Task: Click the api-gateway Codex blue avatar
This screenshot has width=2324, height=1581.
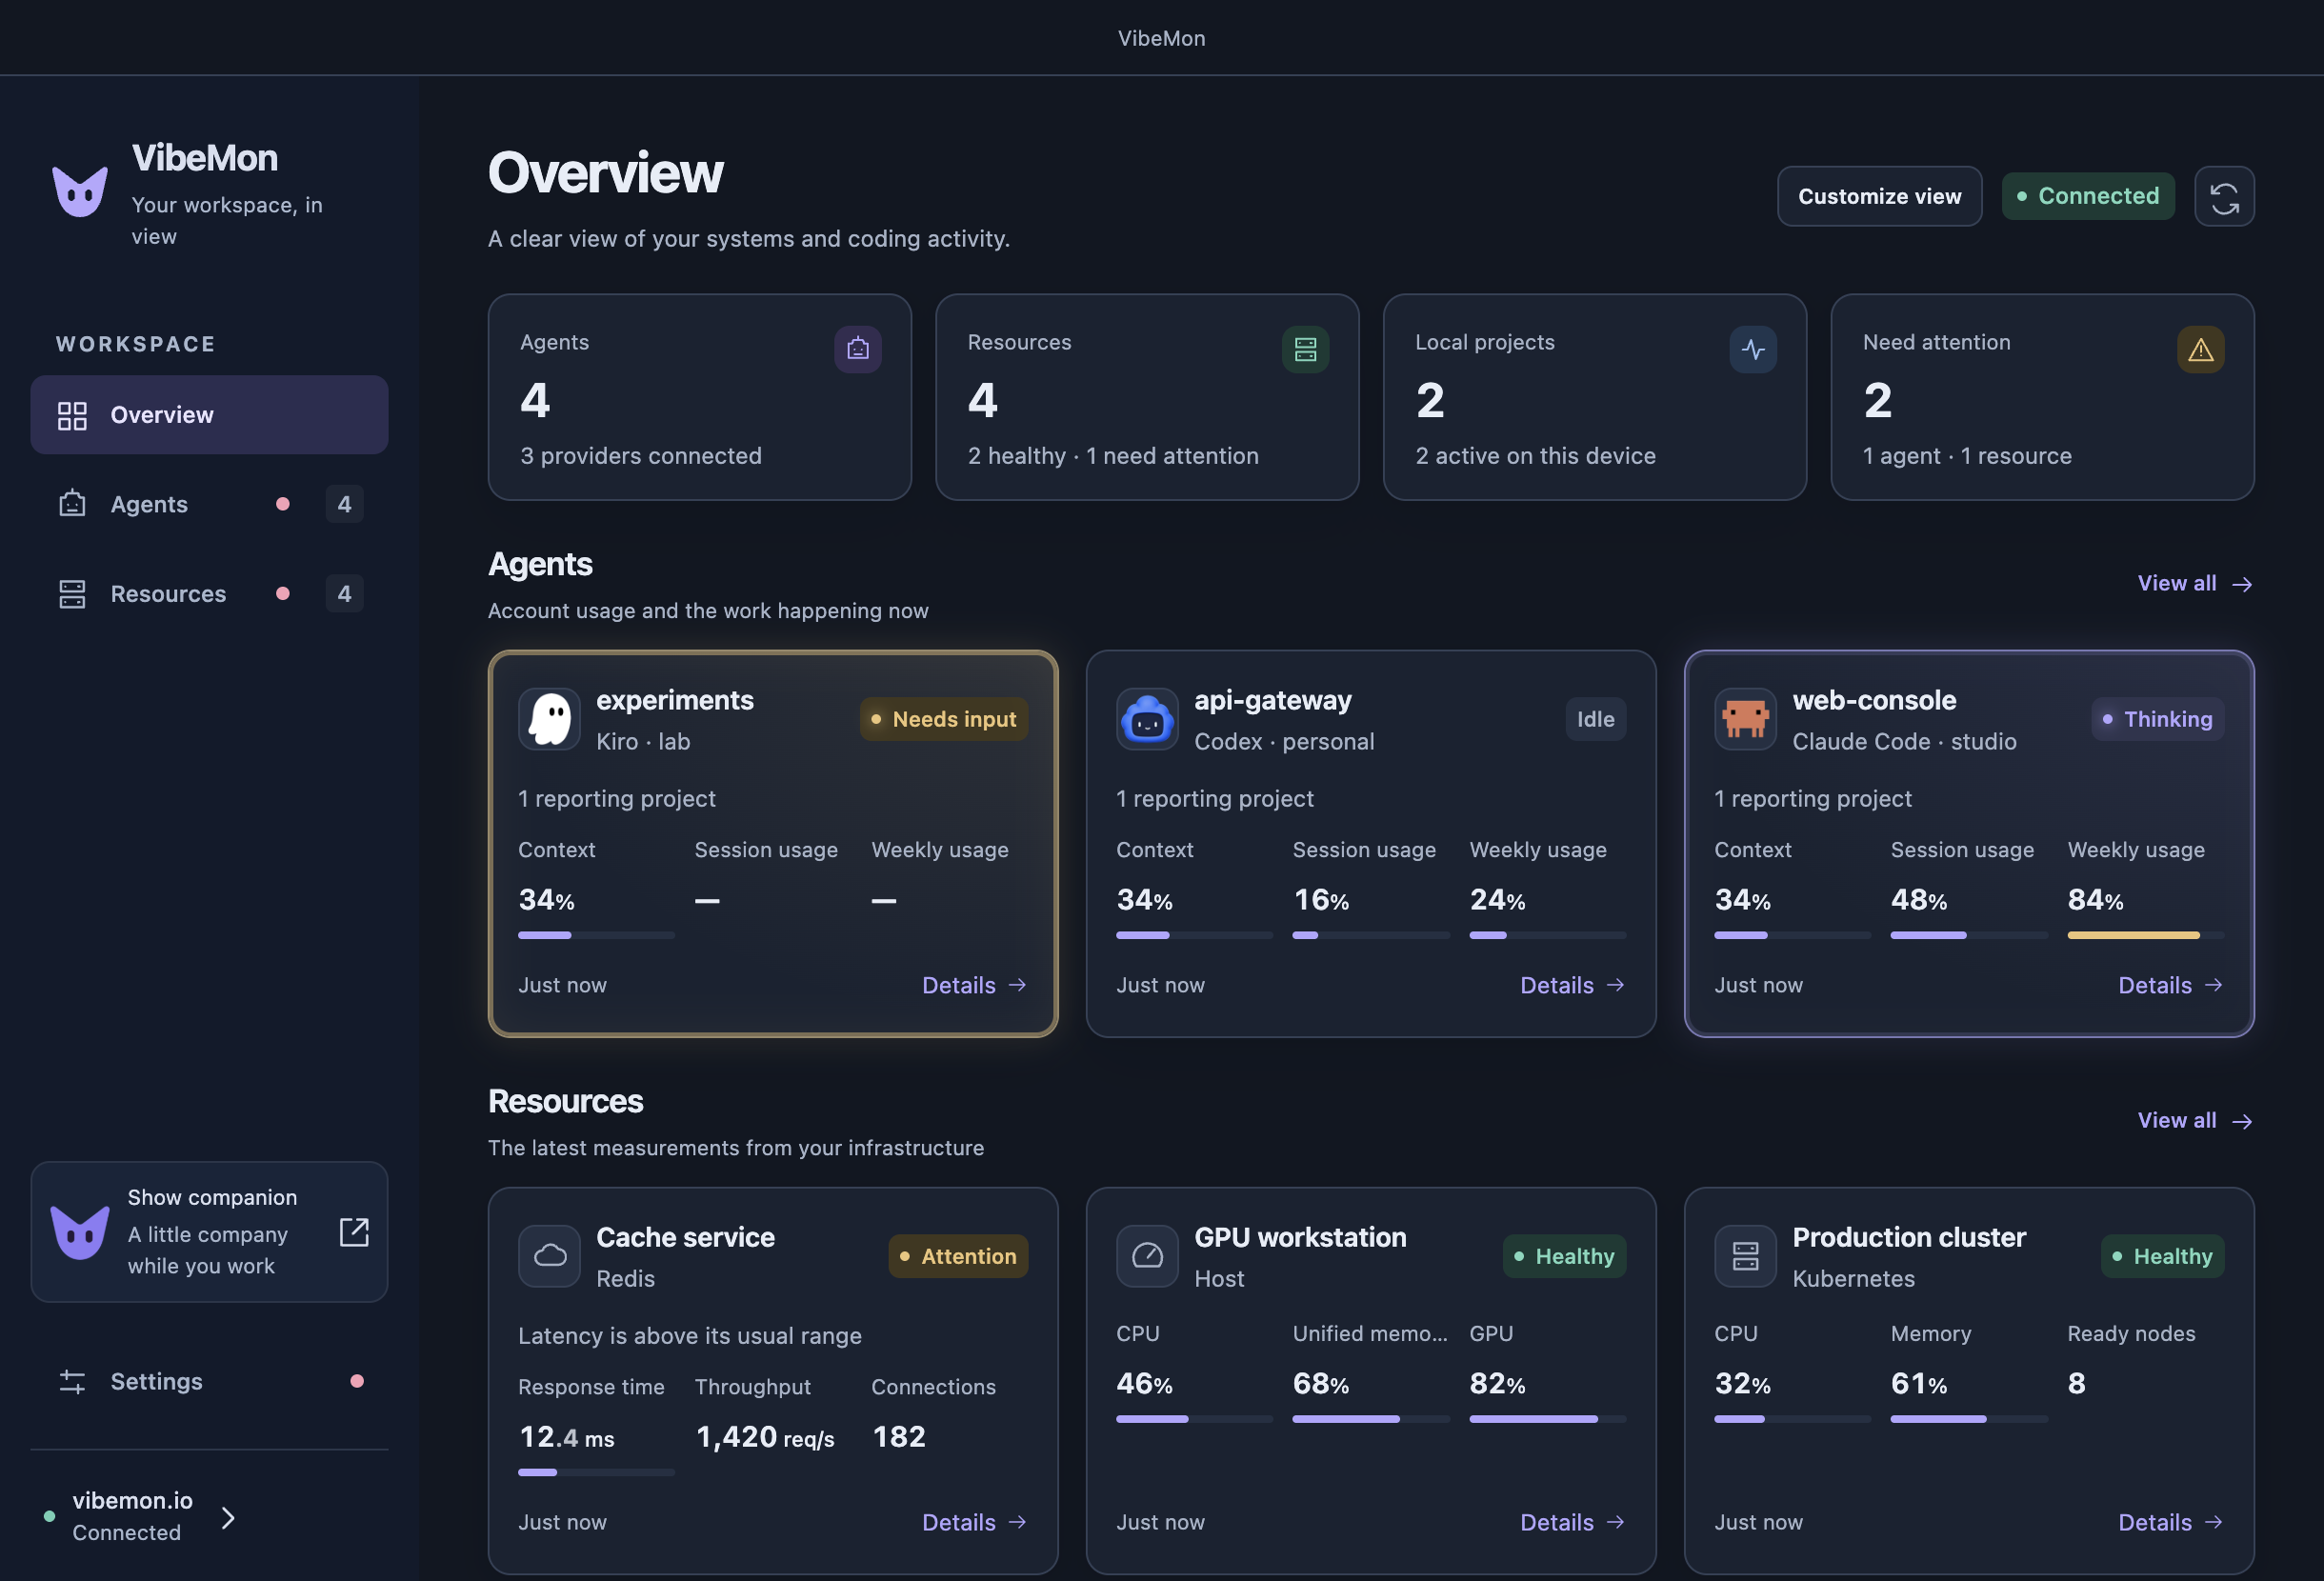Action: (x=1147, y=719)
